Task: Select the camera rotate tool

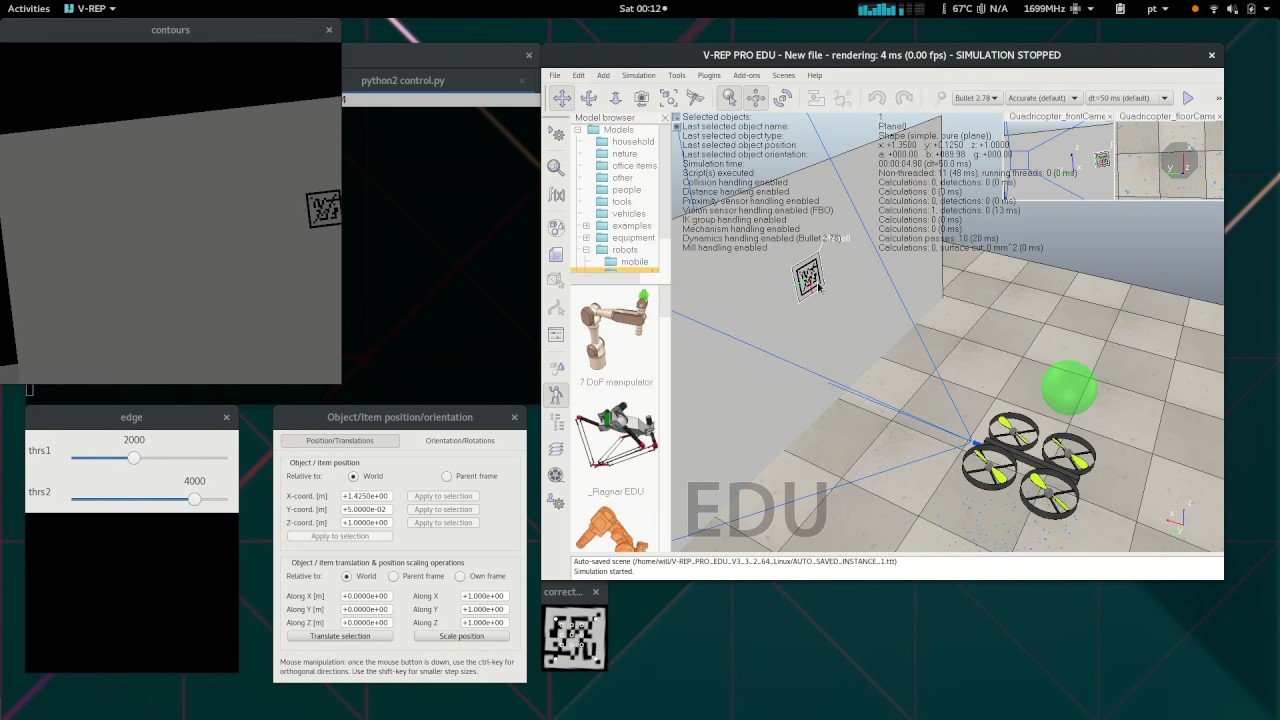Action: [589, 98]
